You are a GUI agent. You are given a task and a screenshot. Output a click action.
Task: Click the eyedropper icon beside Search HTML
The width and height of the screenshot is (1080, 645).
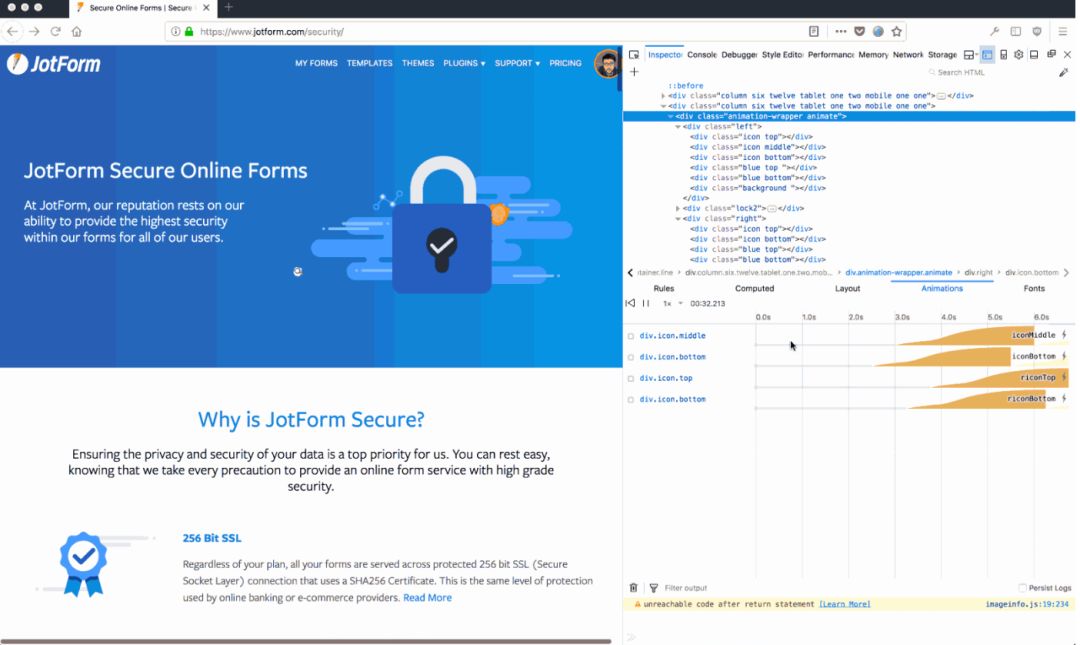click(1063, 72)
